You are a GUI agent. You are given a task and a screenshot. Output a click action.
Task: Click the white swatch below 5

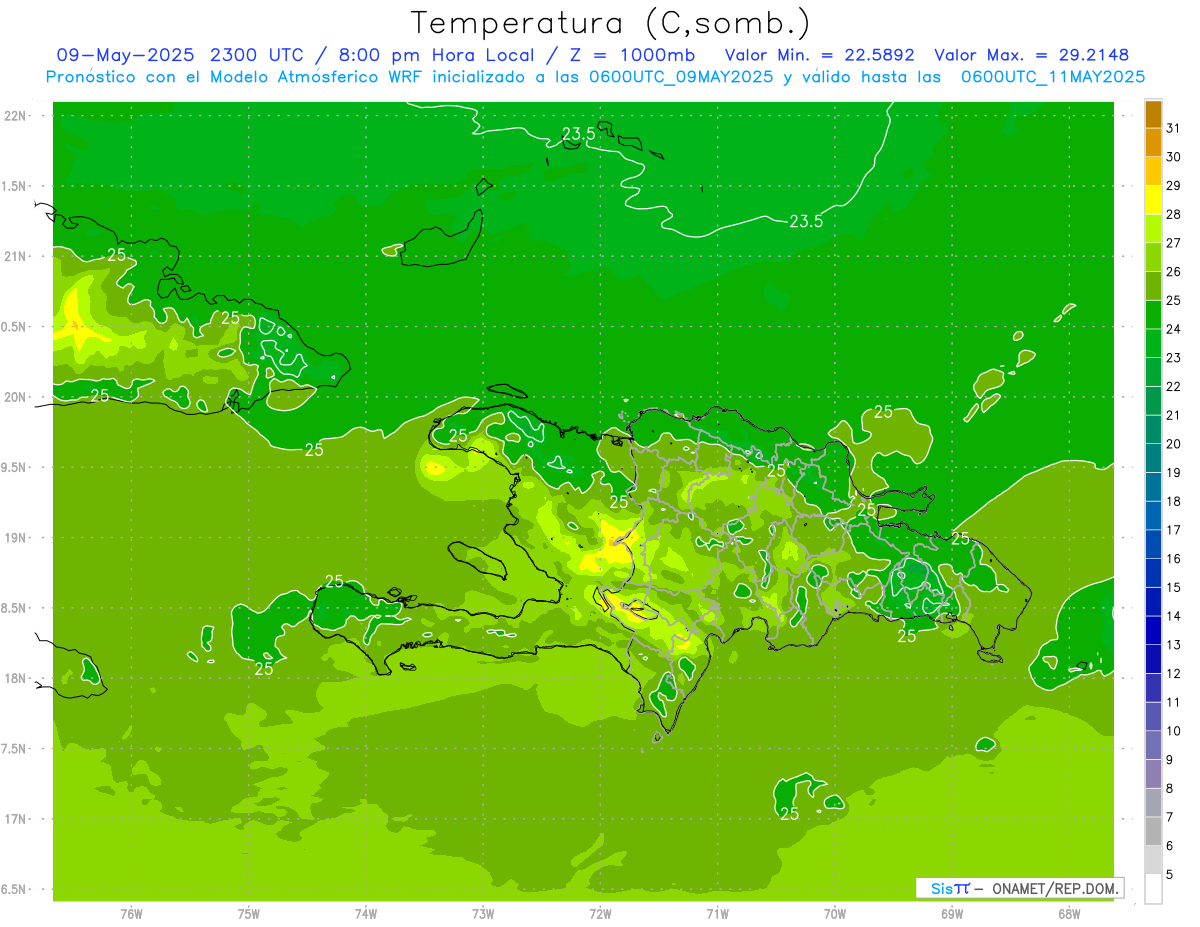coord(1153,889)
